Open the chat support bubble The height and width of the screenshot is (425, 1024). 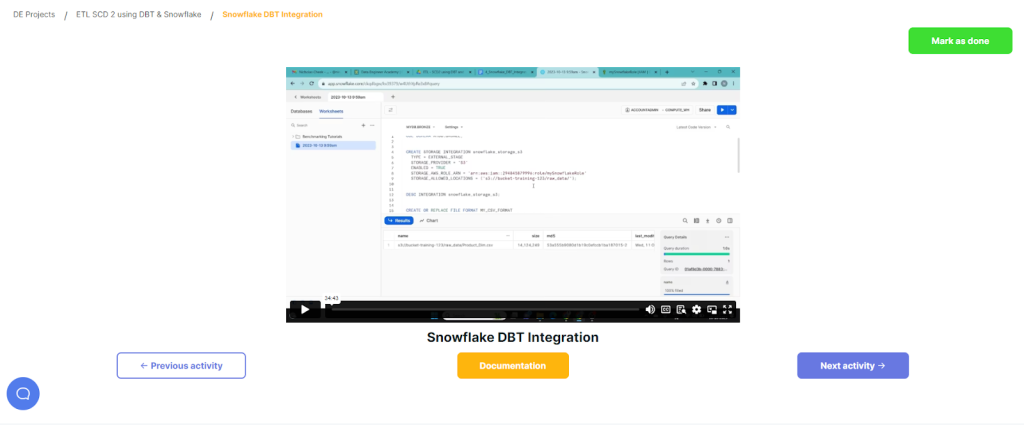[x=23, y=394]
